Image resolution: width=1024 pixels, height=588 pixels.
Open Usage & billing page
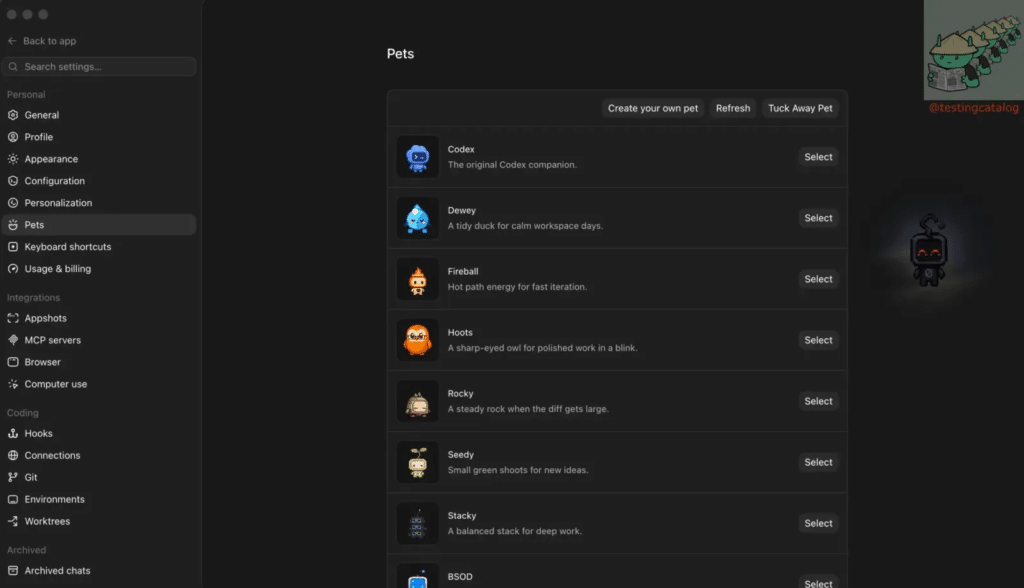(x=99, y=269)
